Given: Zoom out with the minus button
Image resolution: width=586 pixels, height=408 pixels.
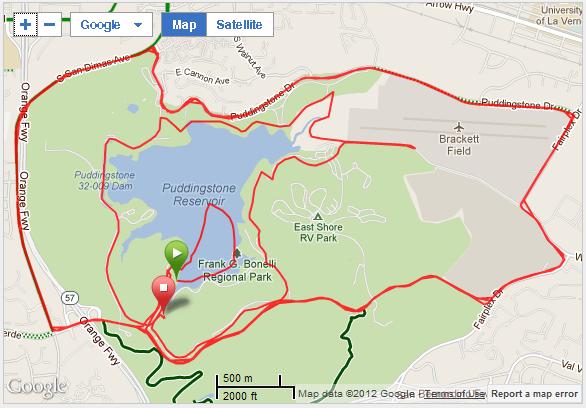Looking at the screenshot, I should [49, 25].
